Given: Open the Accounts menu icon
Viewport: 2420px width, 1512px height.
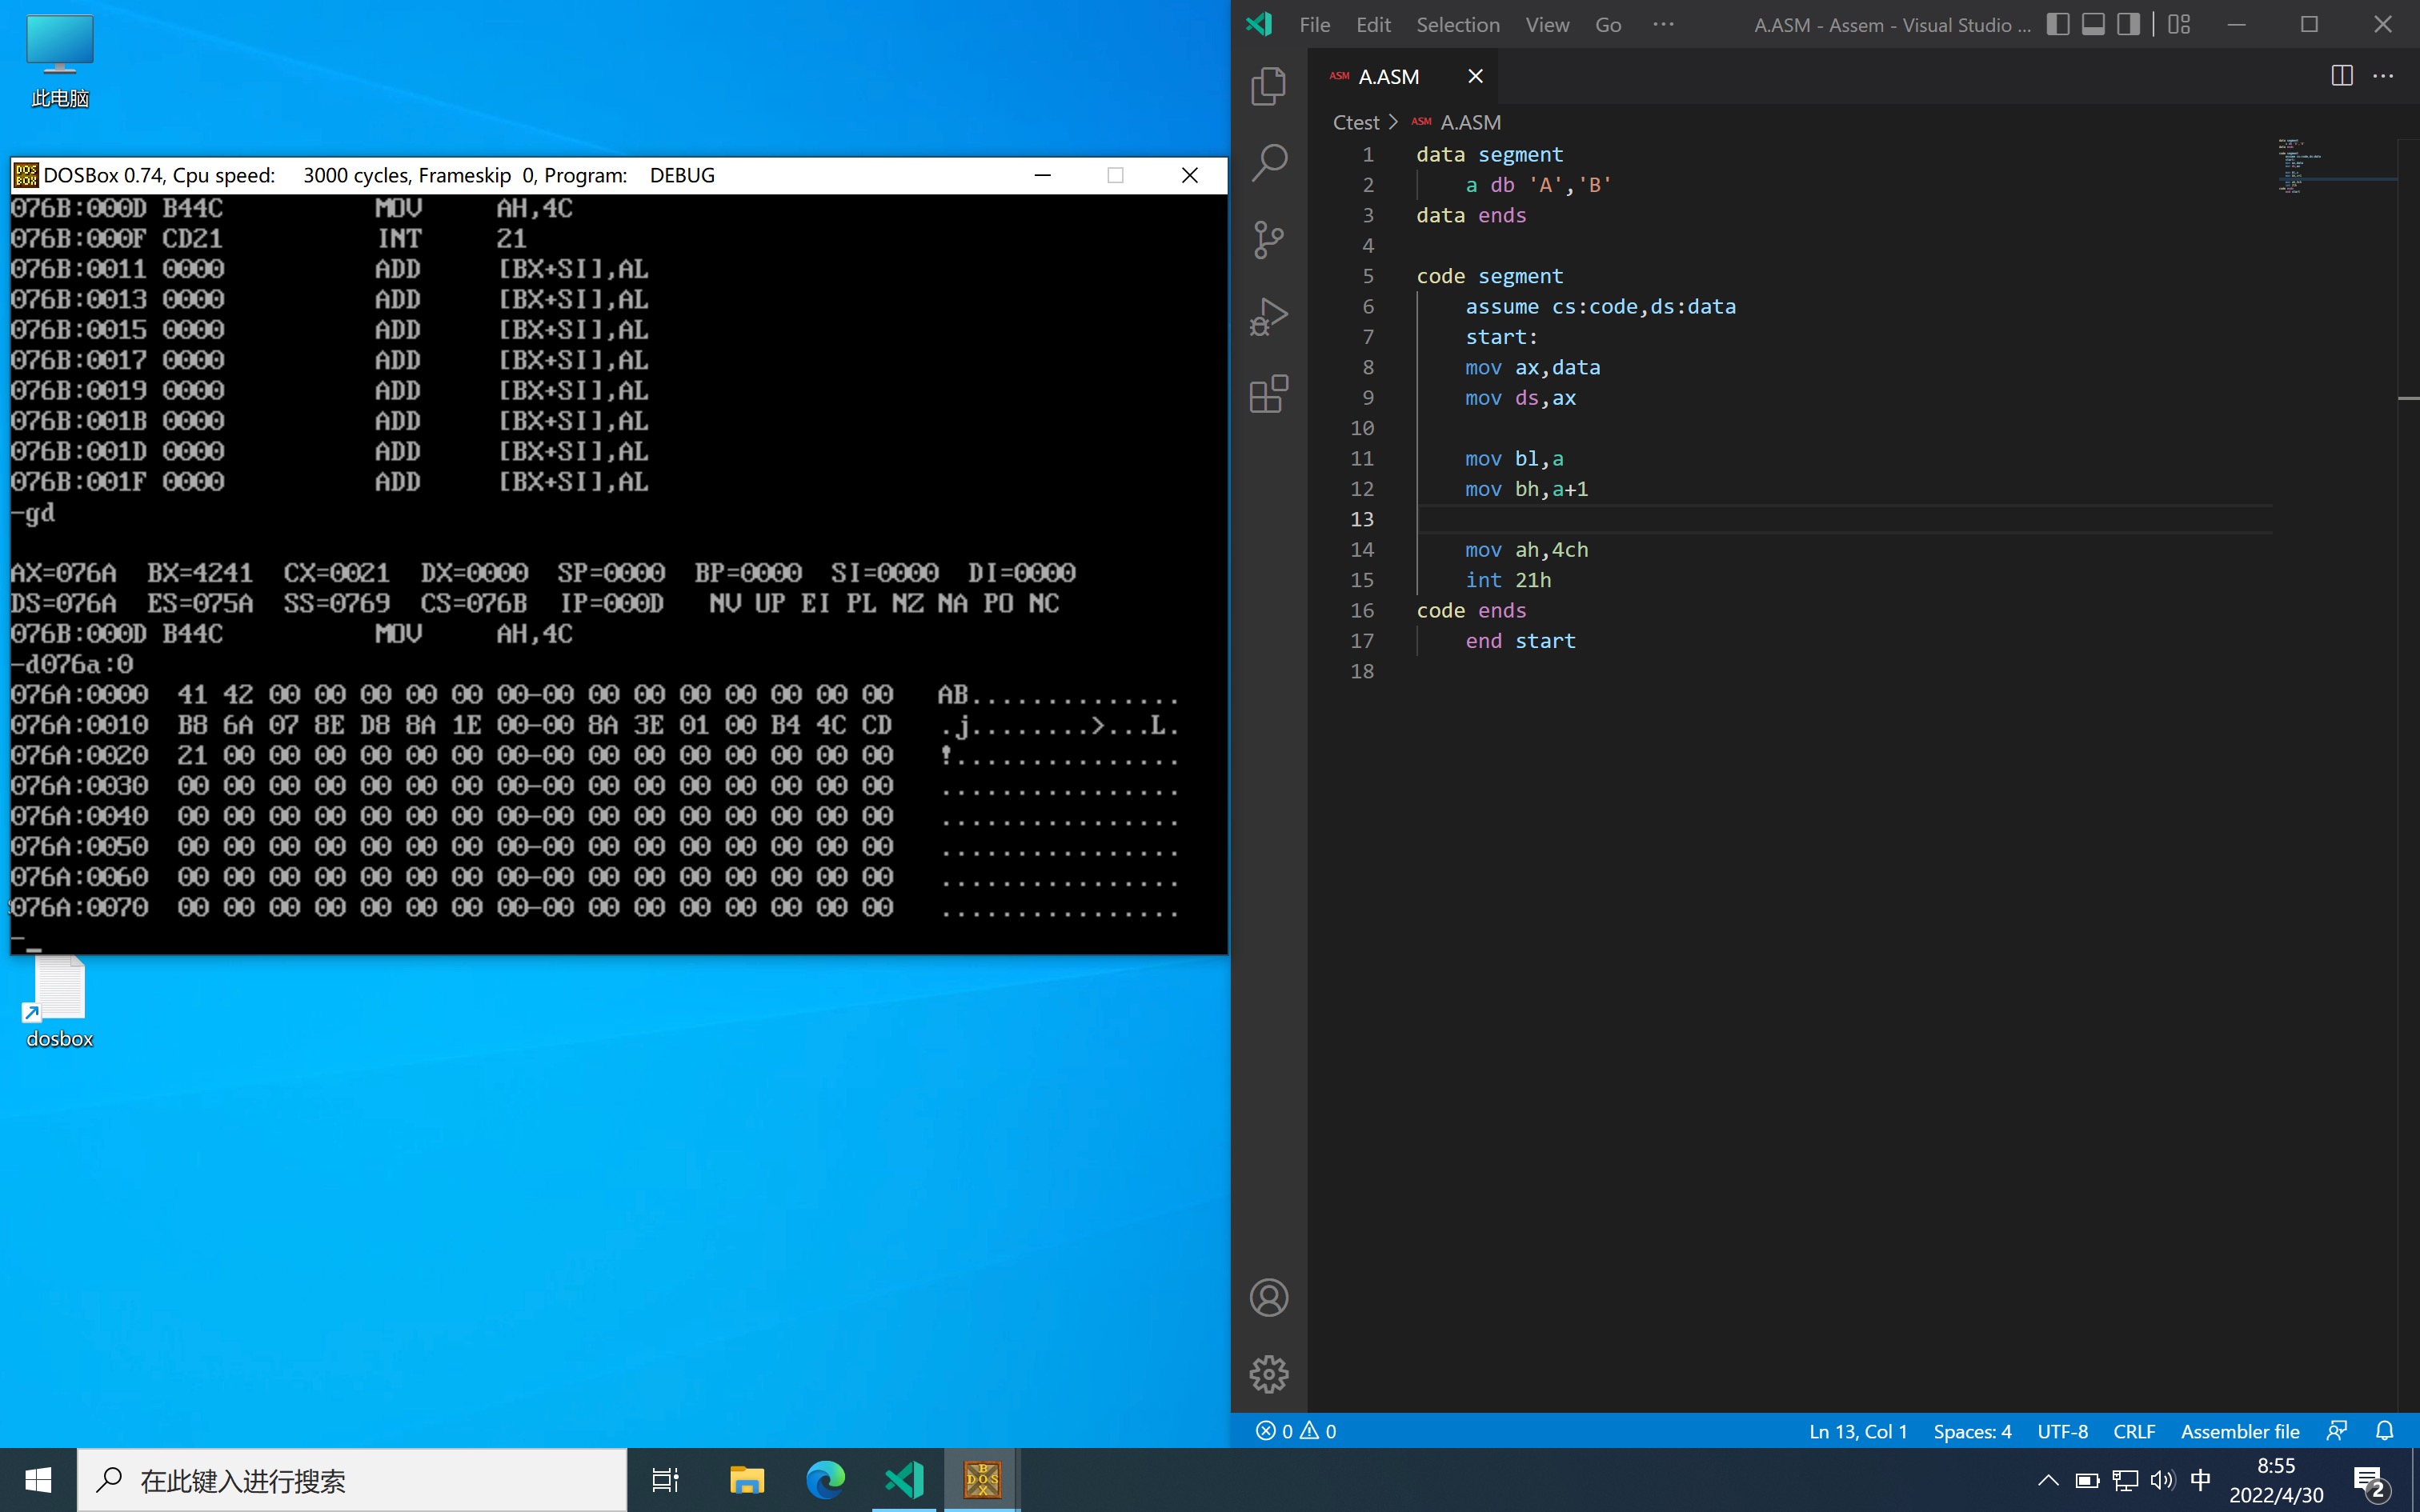Looking at the screenshot, I should coord(1268,1297).
